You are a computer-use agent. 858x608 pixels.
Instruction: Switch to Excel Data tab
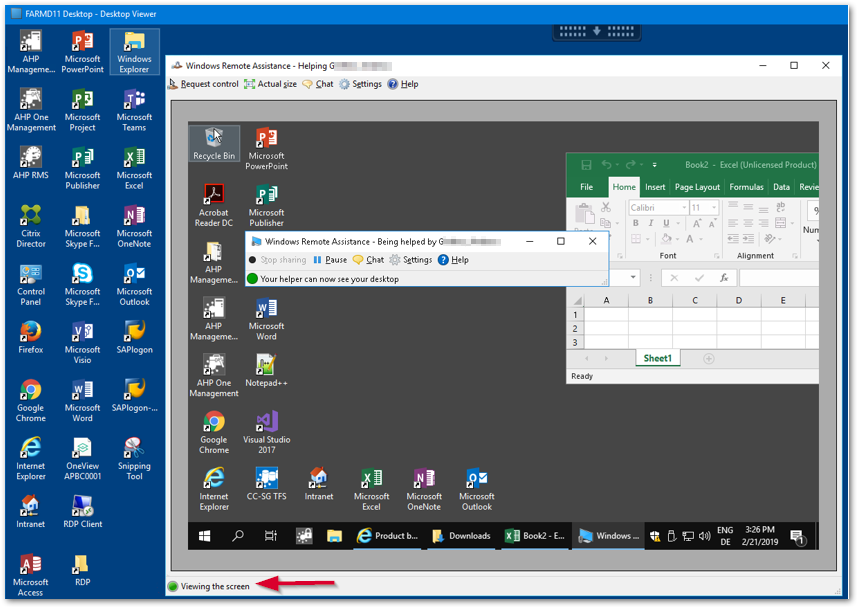pyautogui.click(x=781, y=187)
